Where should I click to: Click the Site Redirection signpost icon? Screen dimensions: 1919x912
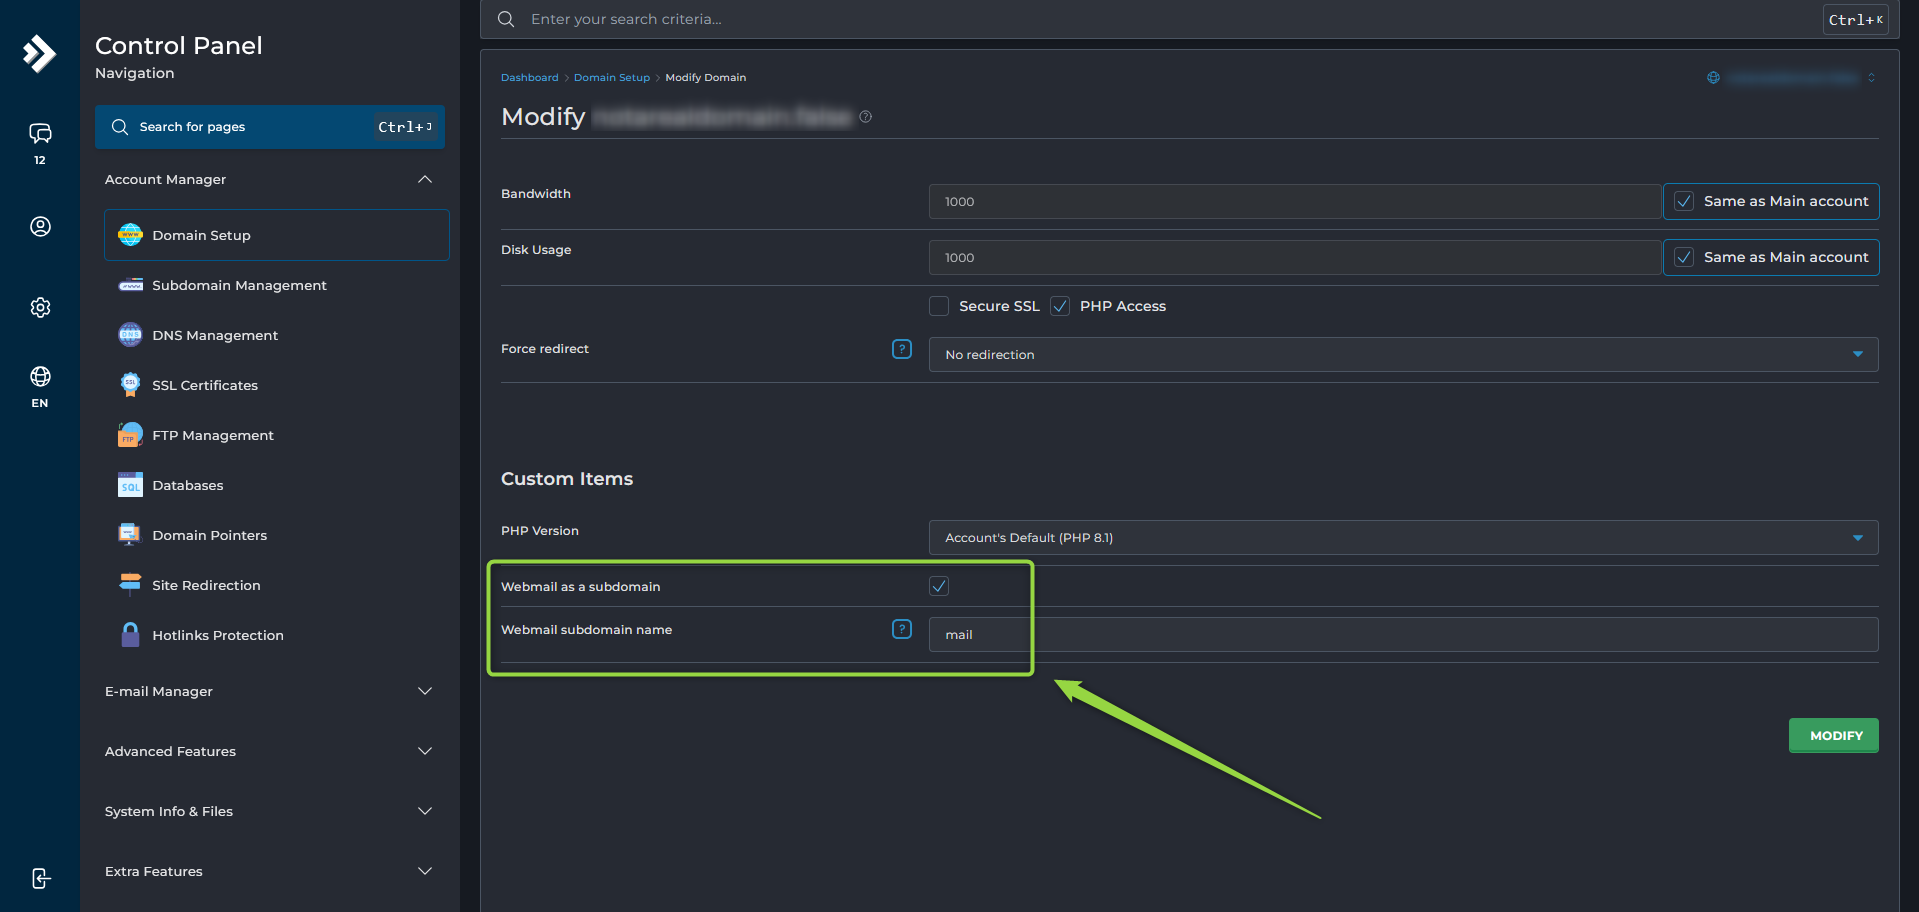click(x=130, y=584)
